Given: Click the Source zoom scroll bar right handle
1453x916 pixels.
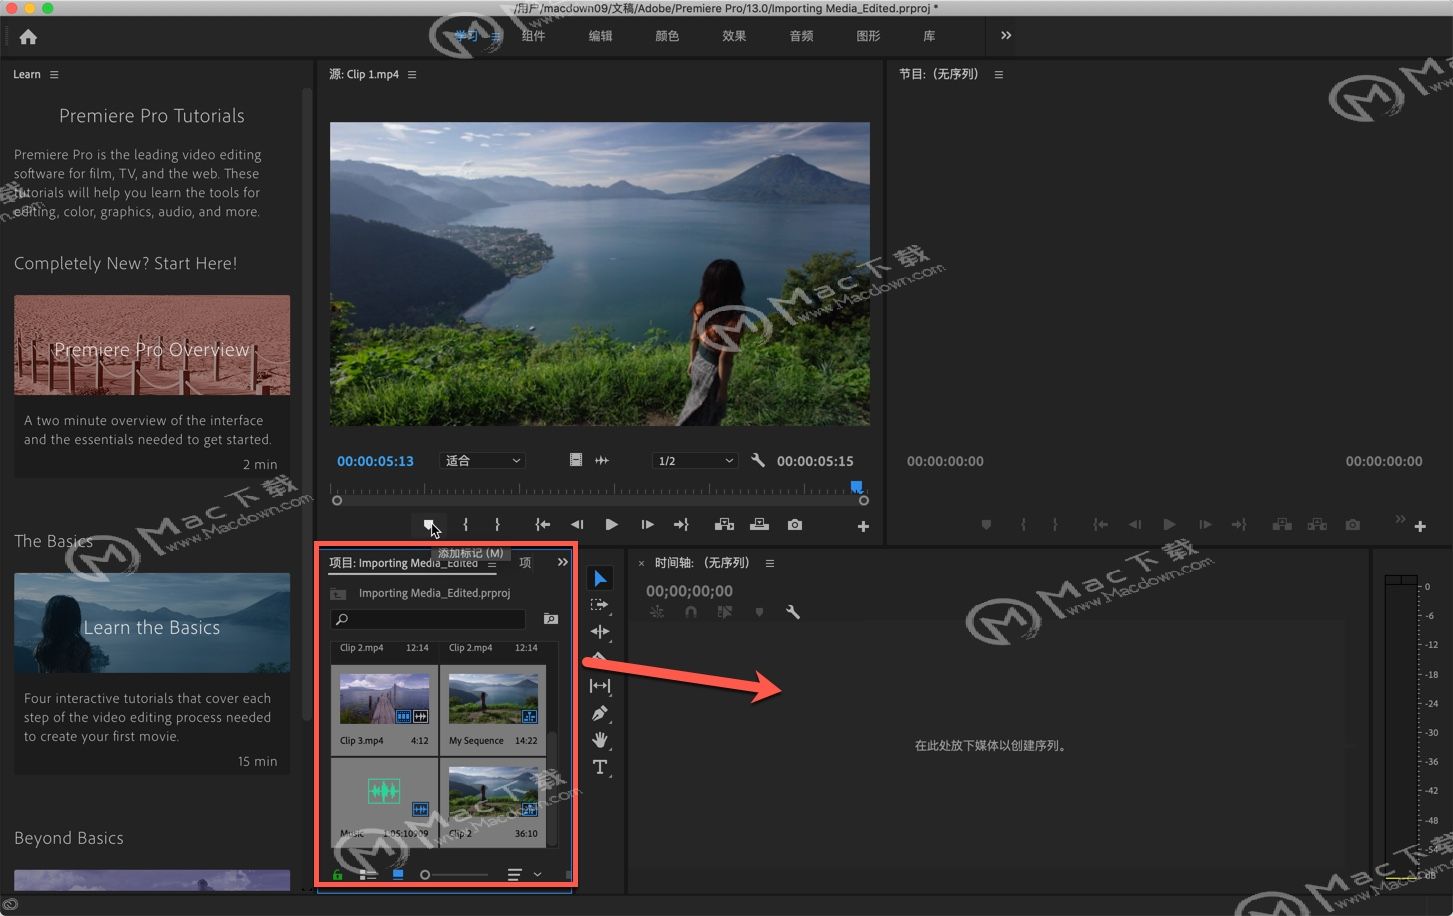Looking at the screenshot, I should 864,501.
